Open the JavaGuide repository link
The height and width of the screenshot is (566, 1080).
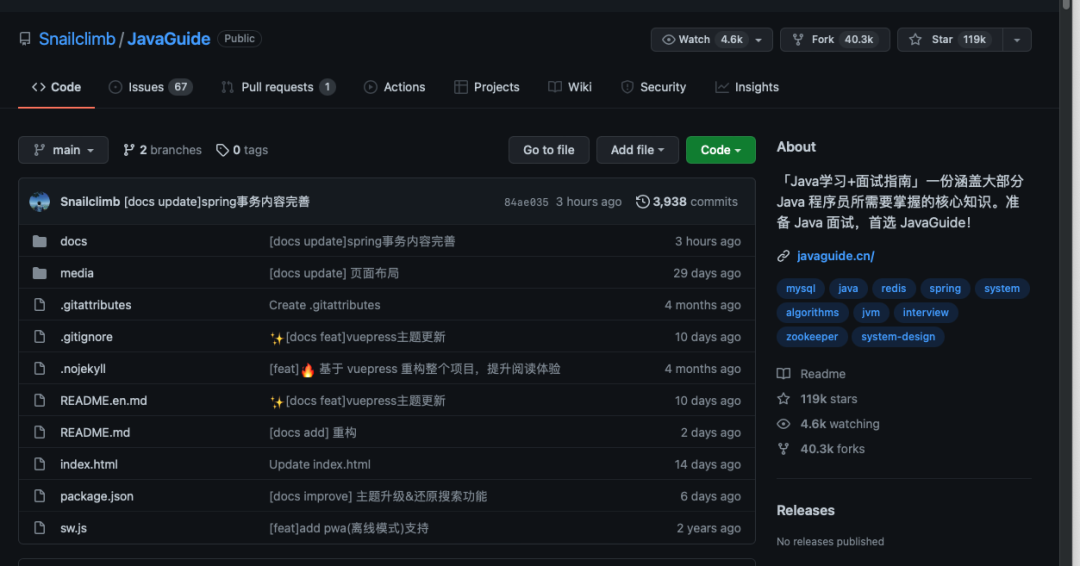(169, 39)
